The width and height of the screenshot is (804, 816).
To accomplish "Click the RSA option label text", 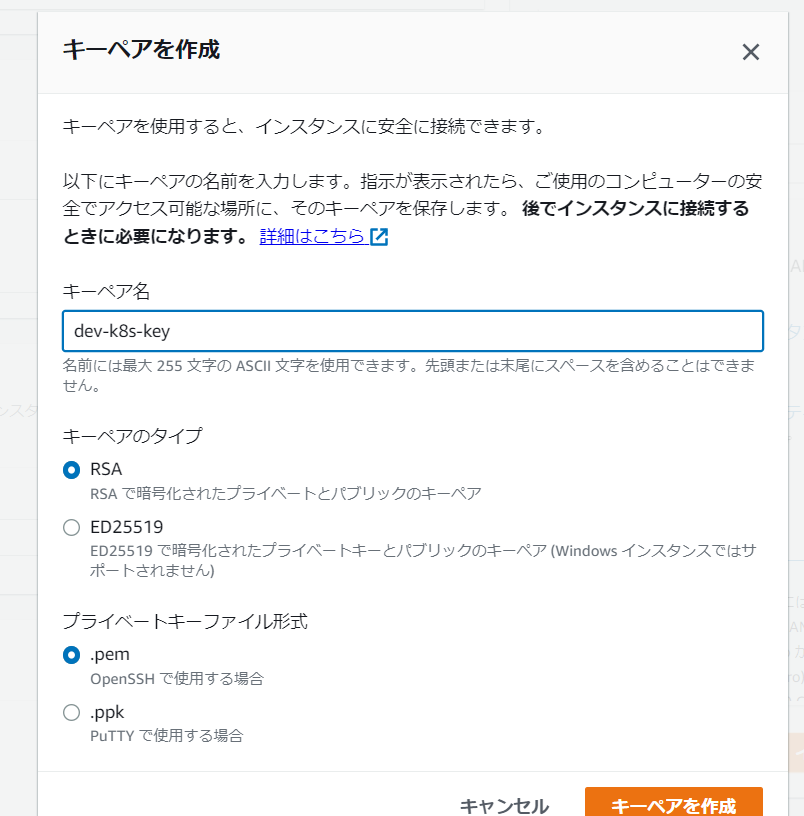I will click(106, 469).
